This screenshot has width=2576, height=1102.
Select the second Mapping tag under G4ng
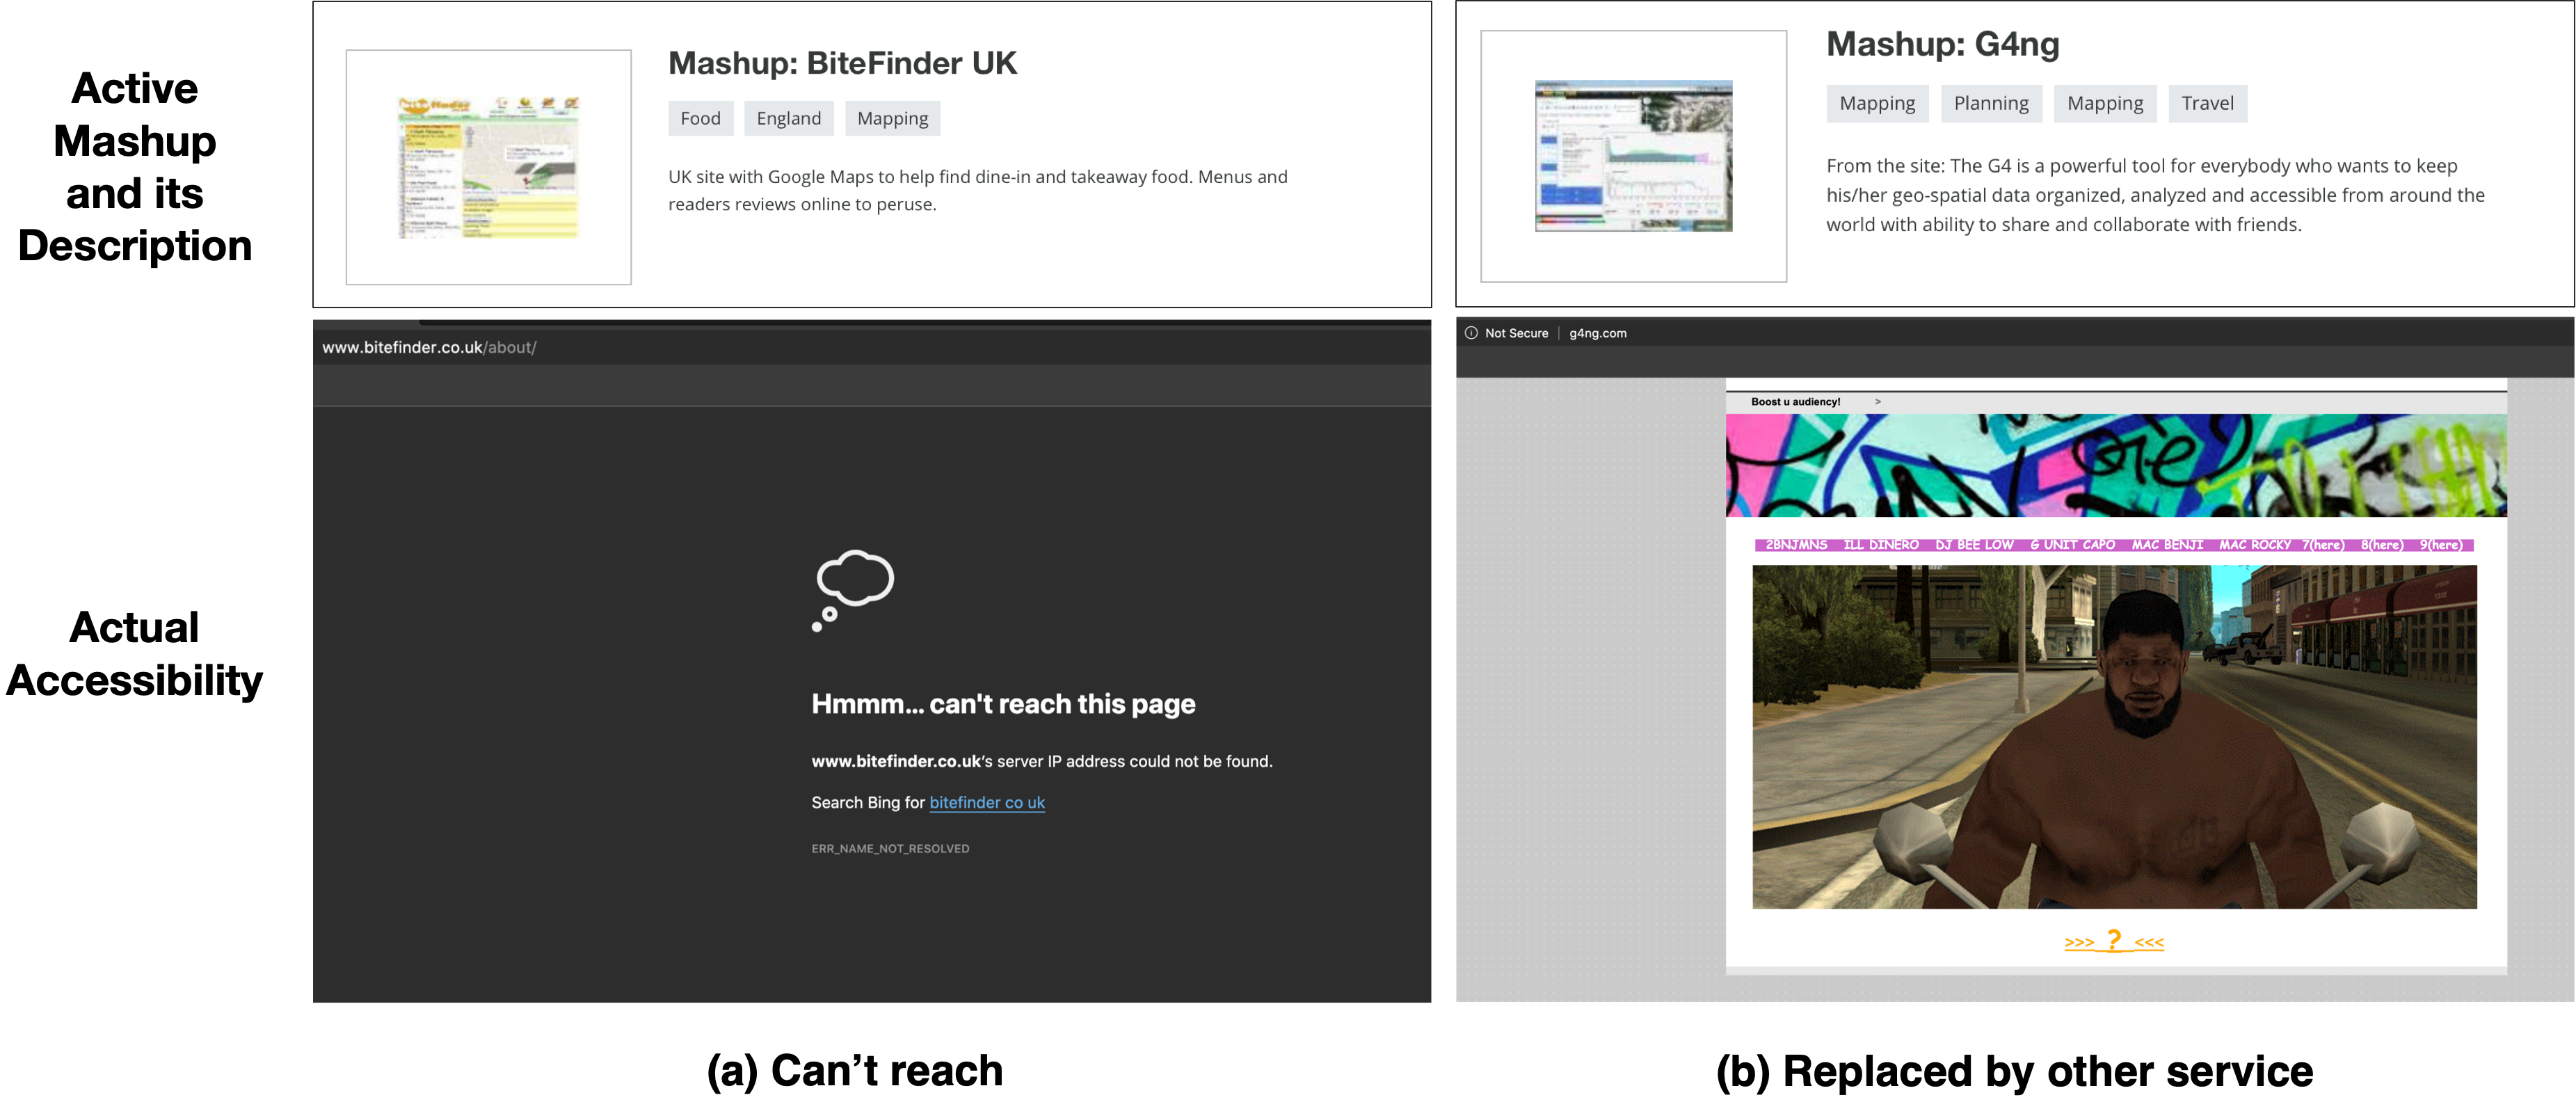coord(2105,103)
